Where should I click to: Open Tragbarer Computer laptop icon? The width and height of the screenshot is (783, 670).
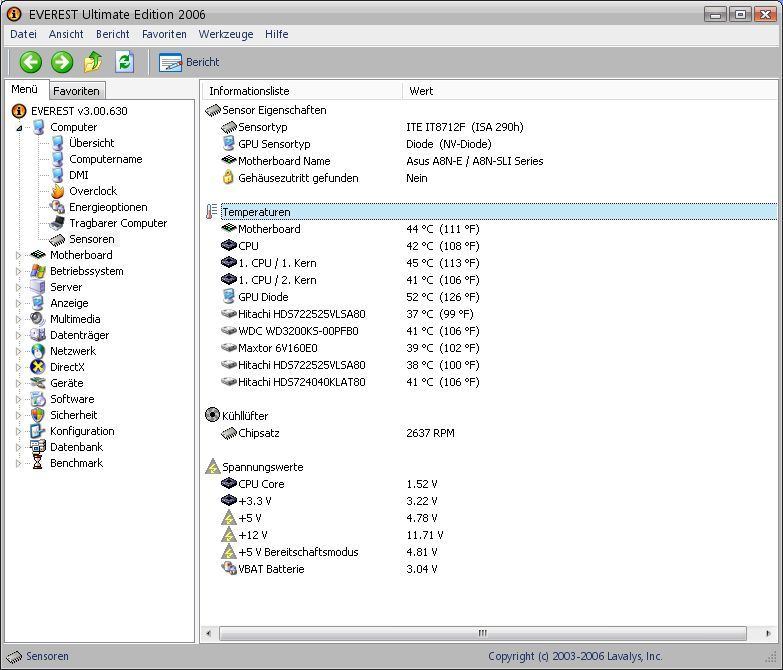57,223
